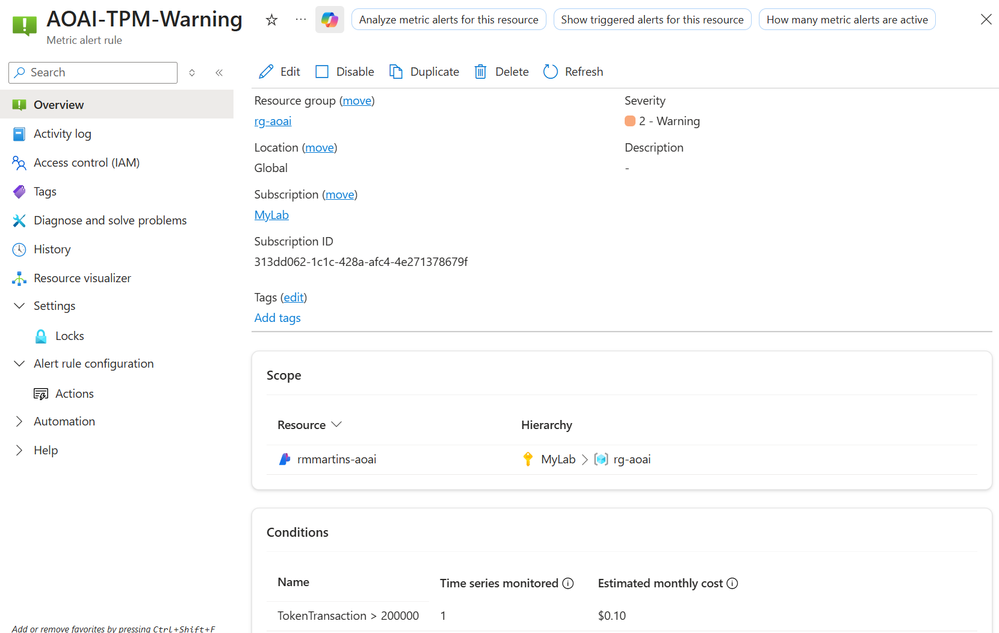Click the Overview alert icon in sidebar
Image resolution: width=999 pixels, height=633 pixels.
point(19,105)
